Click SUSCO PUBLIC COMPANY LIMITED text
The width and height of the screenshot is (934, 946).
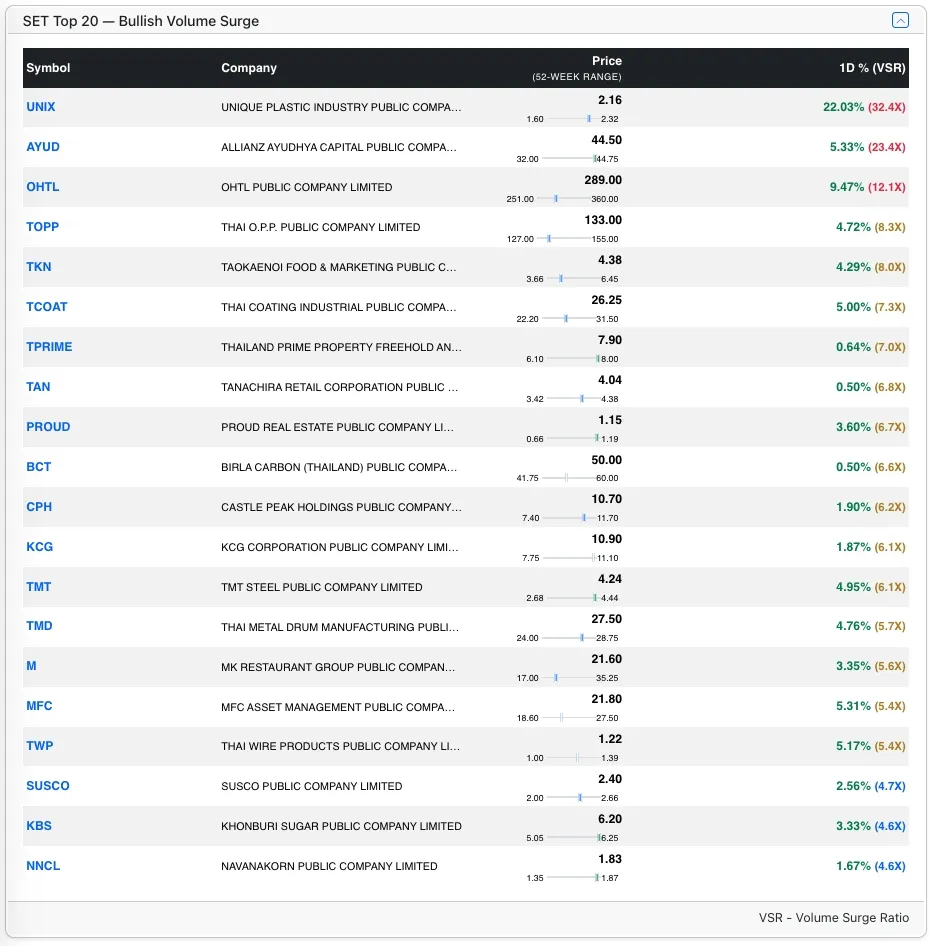[x=311, y=786]
